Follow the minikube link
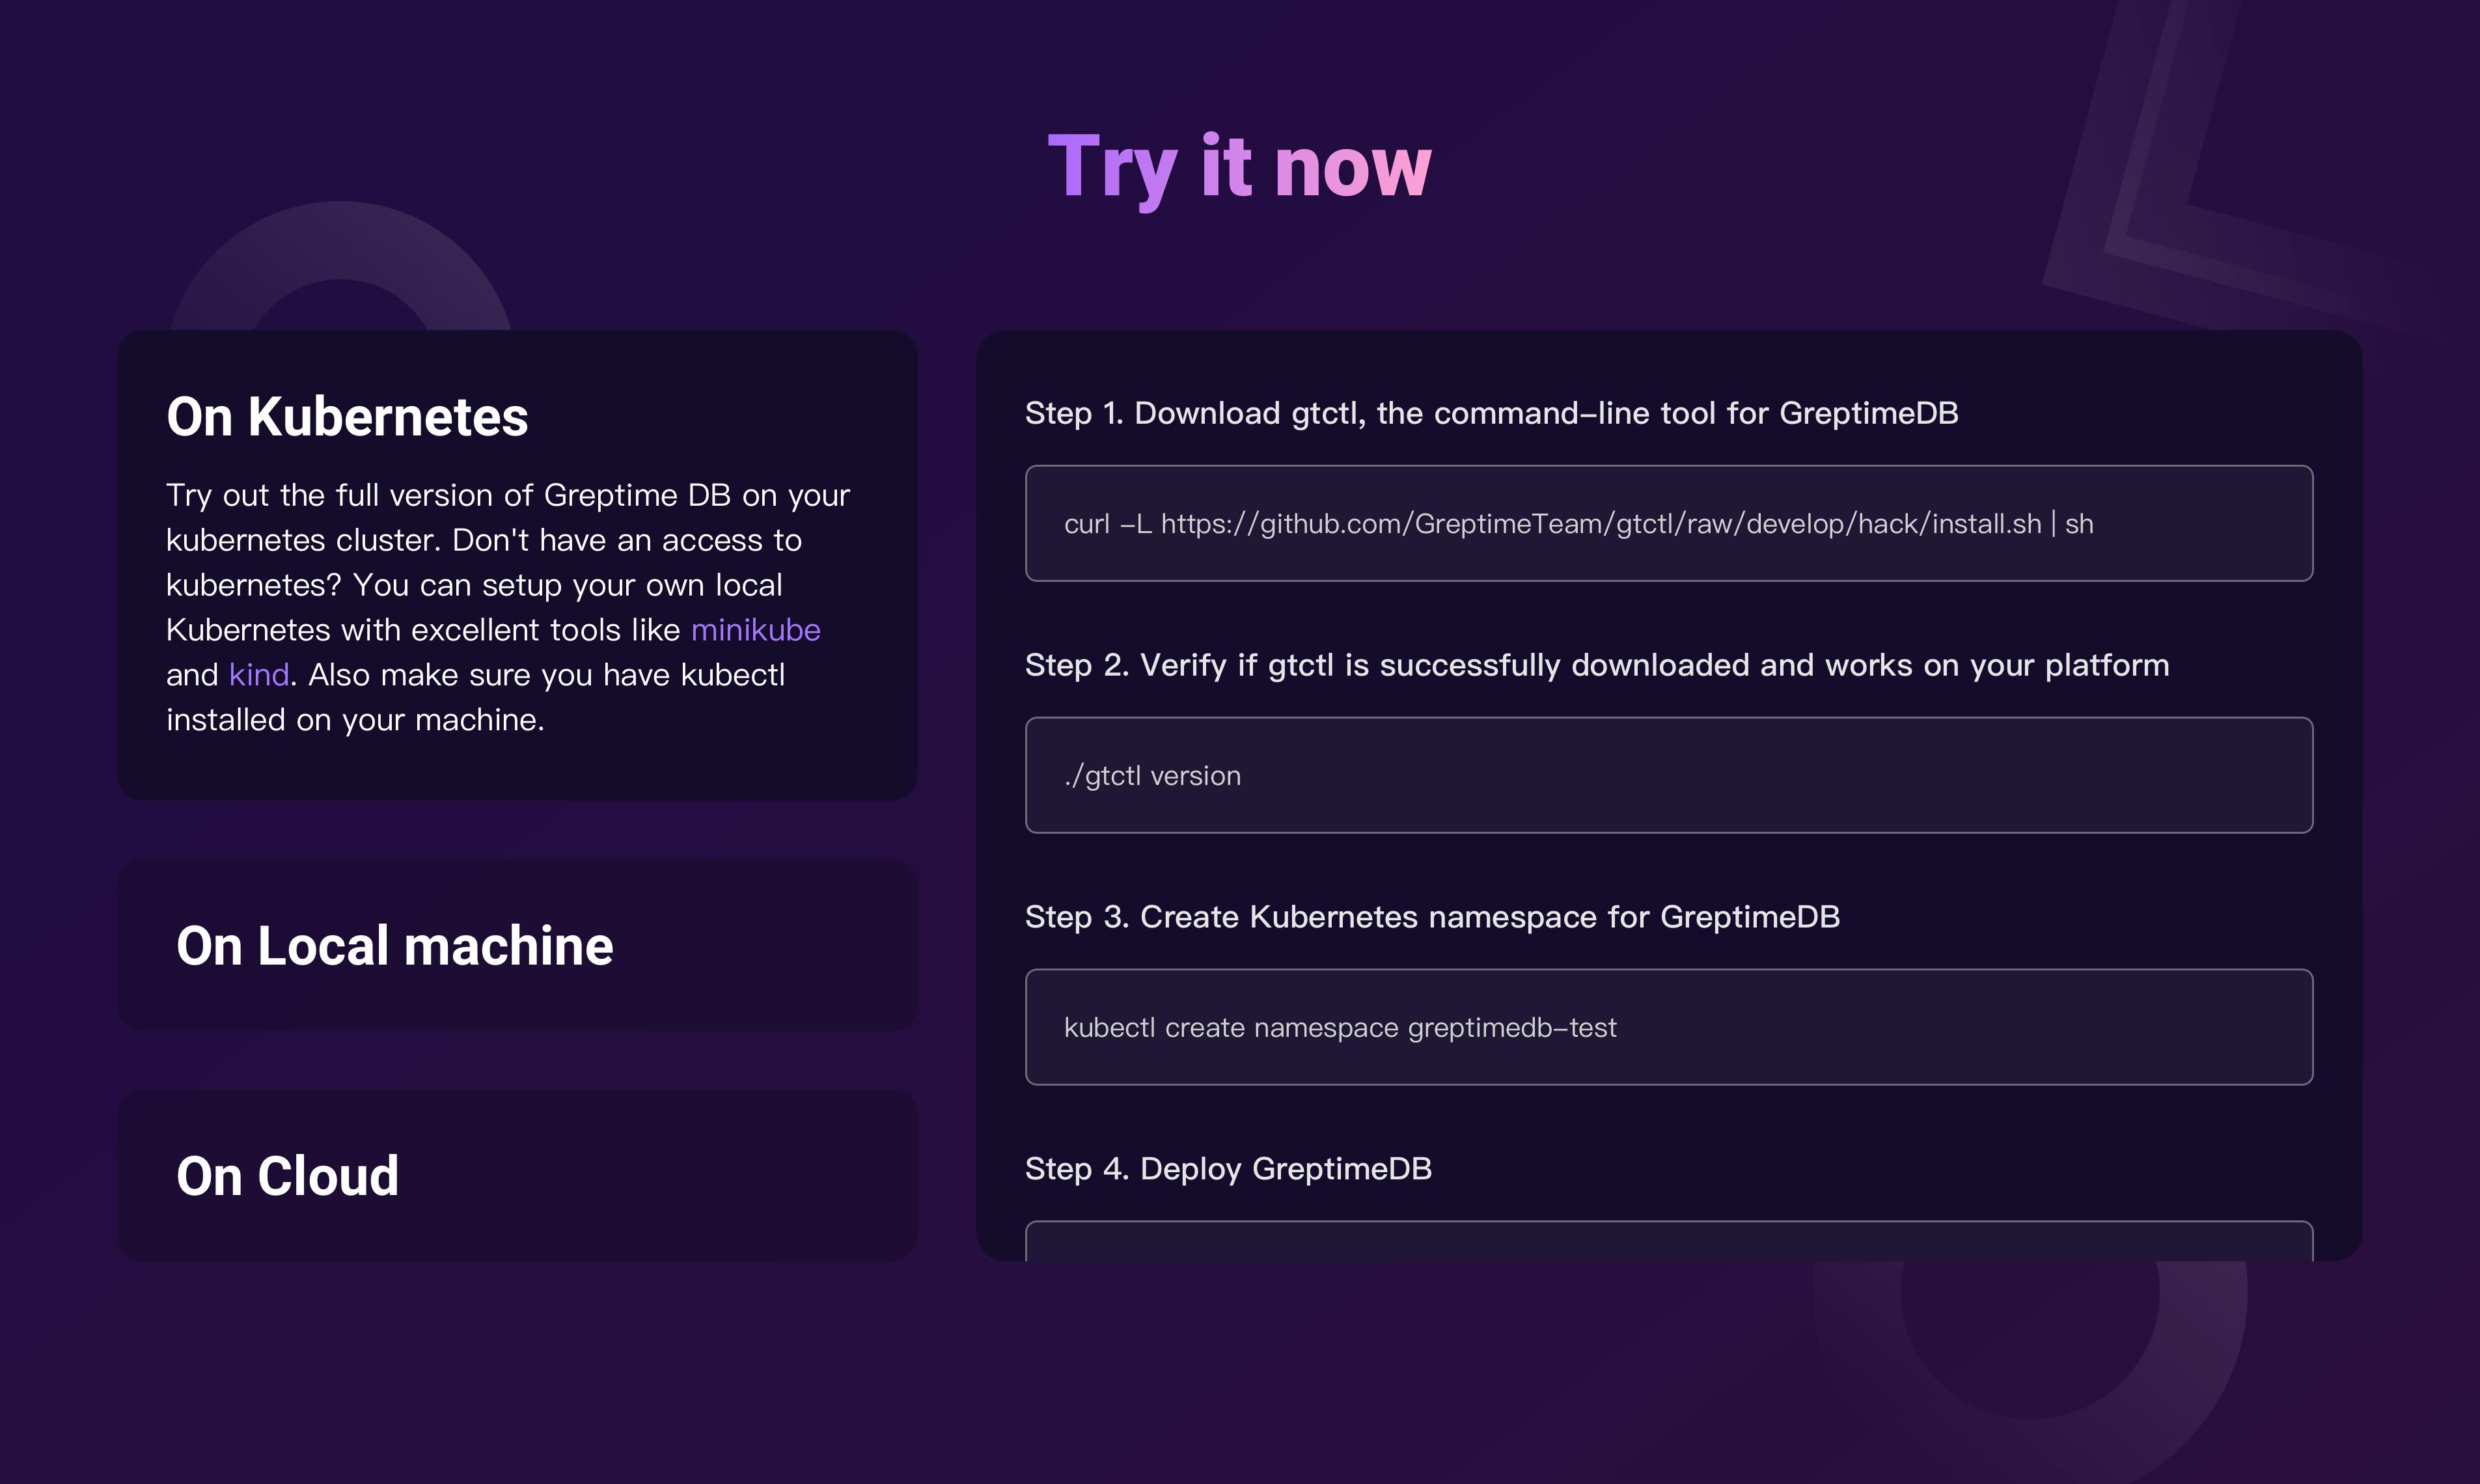Image resolution: width=2480 pixels, height=1484 pixels. 755,630
